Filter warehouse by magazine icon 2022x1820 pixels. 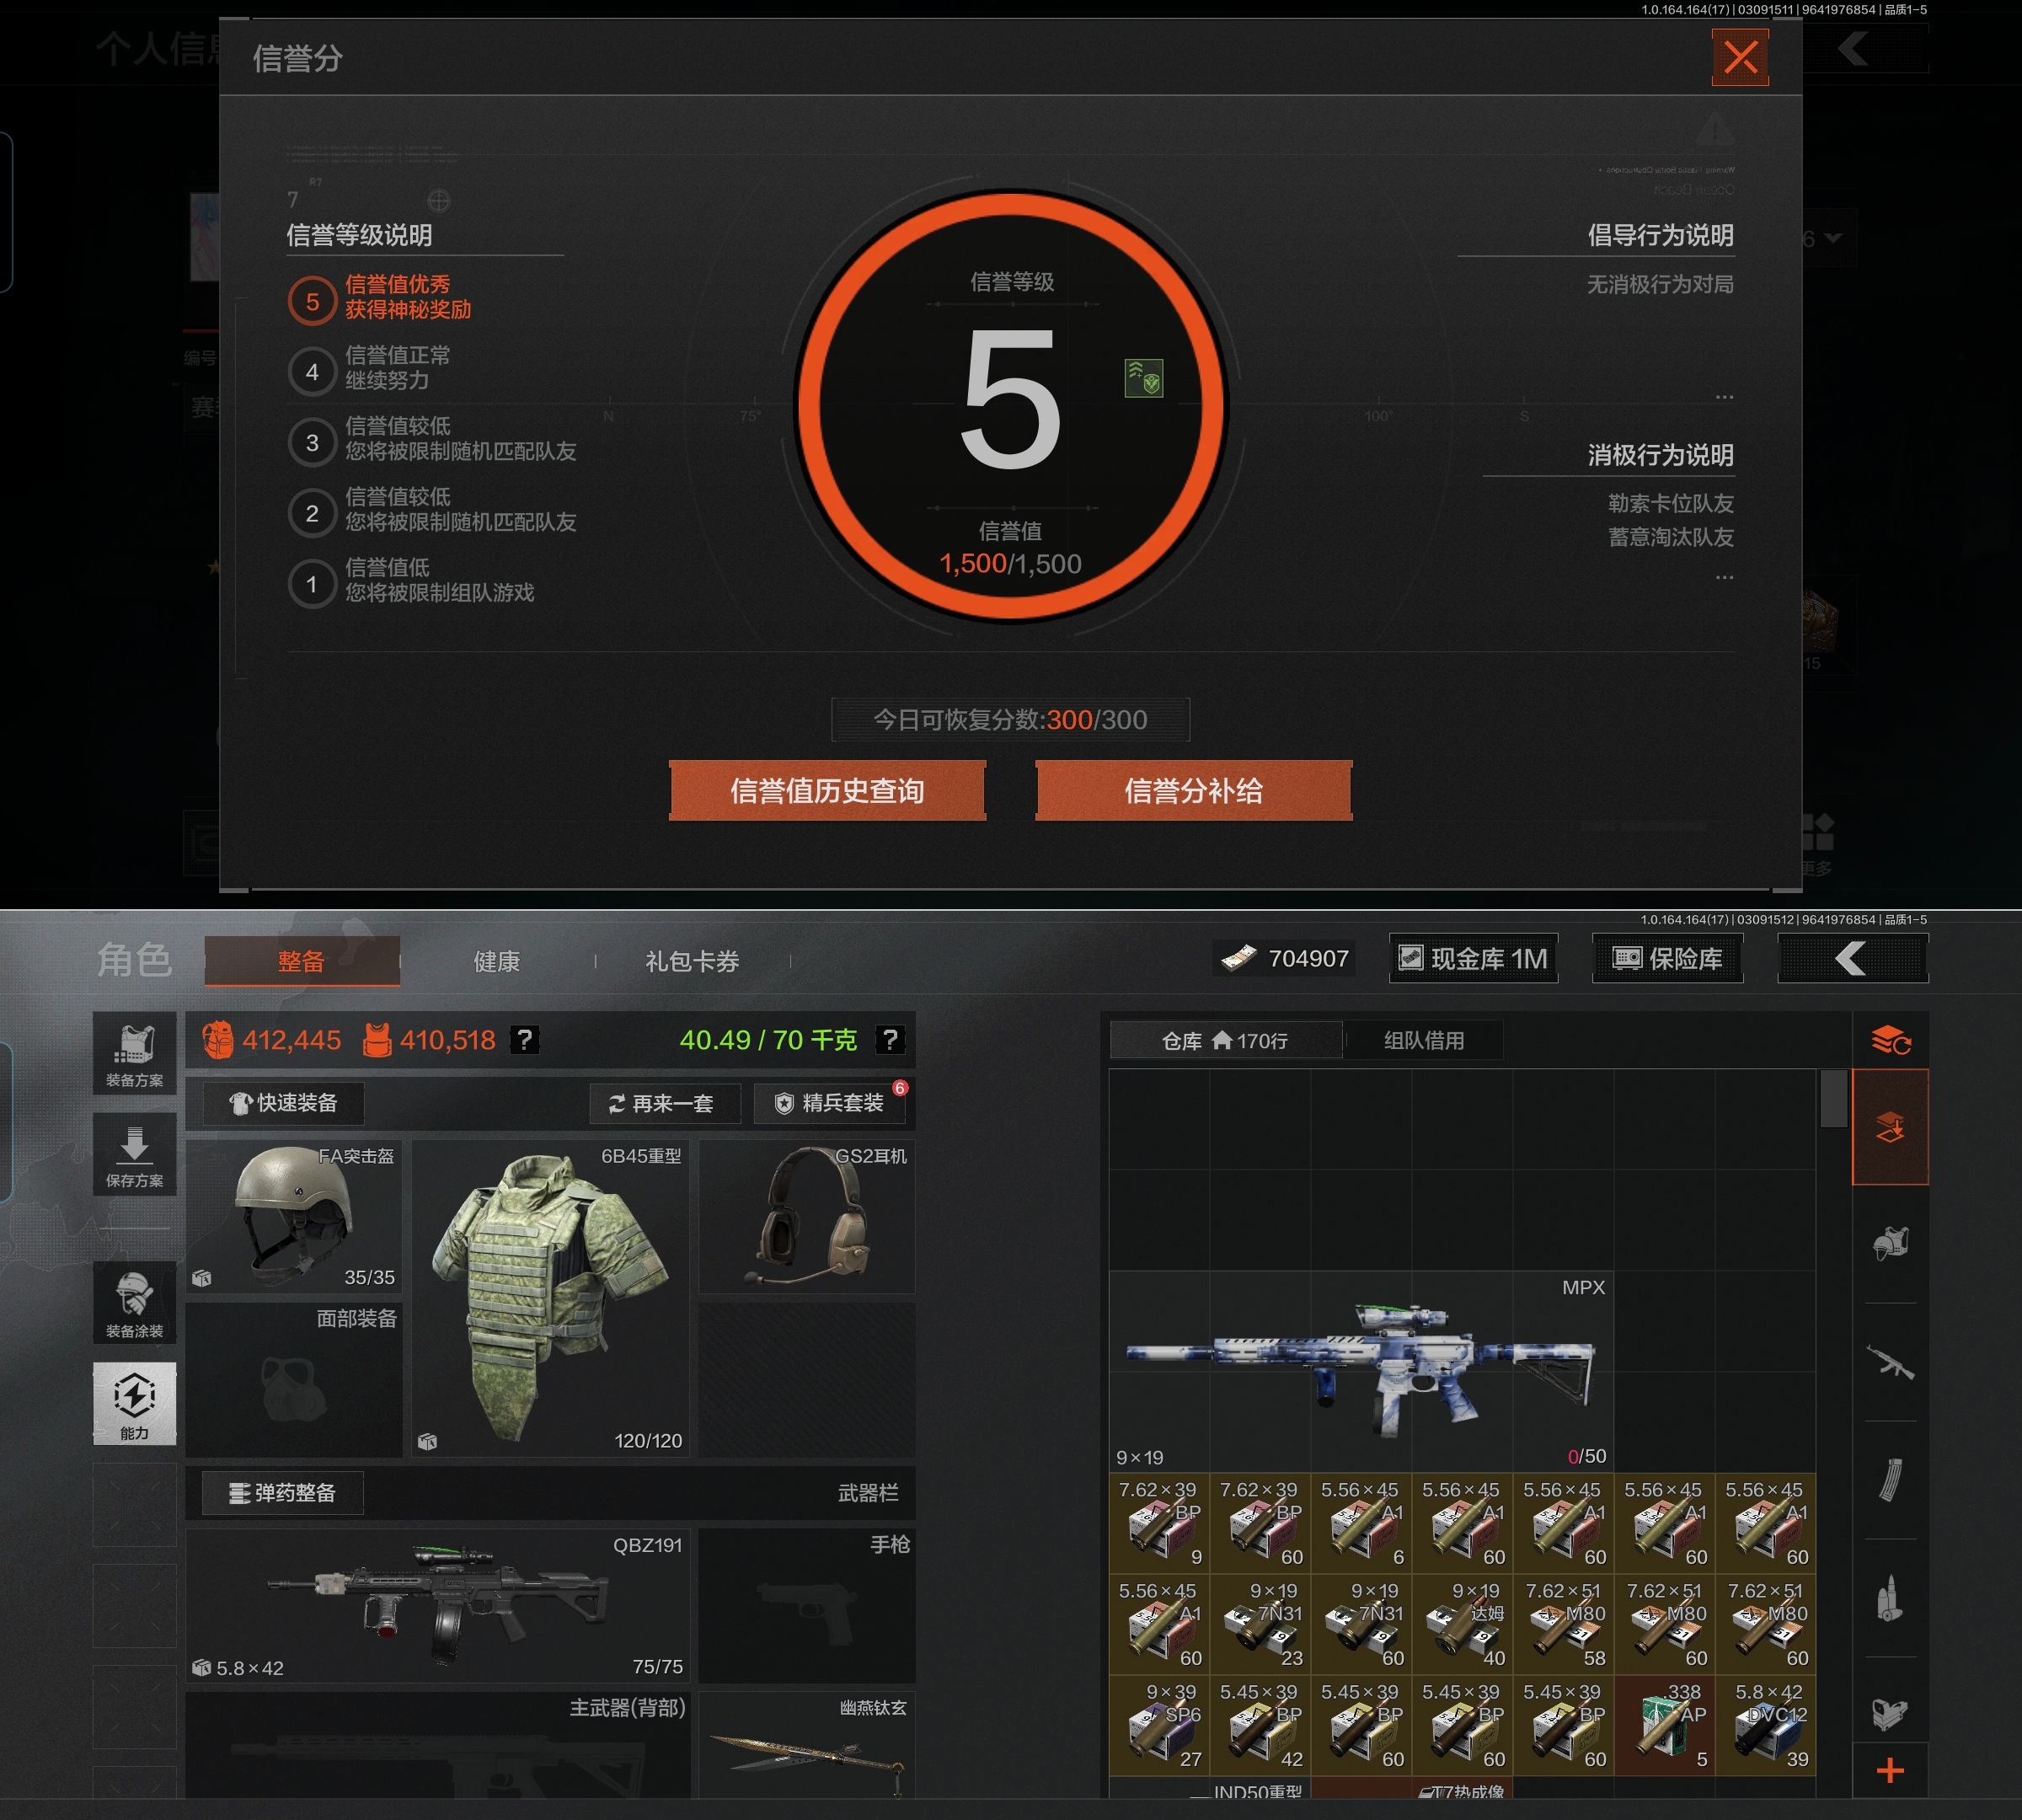click(1890, 1480)
